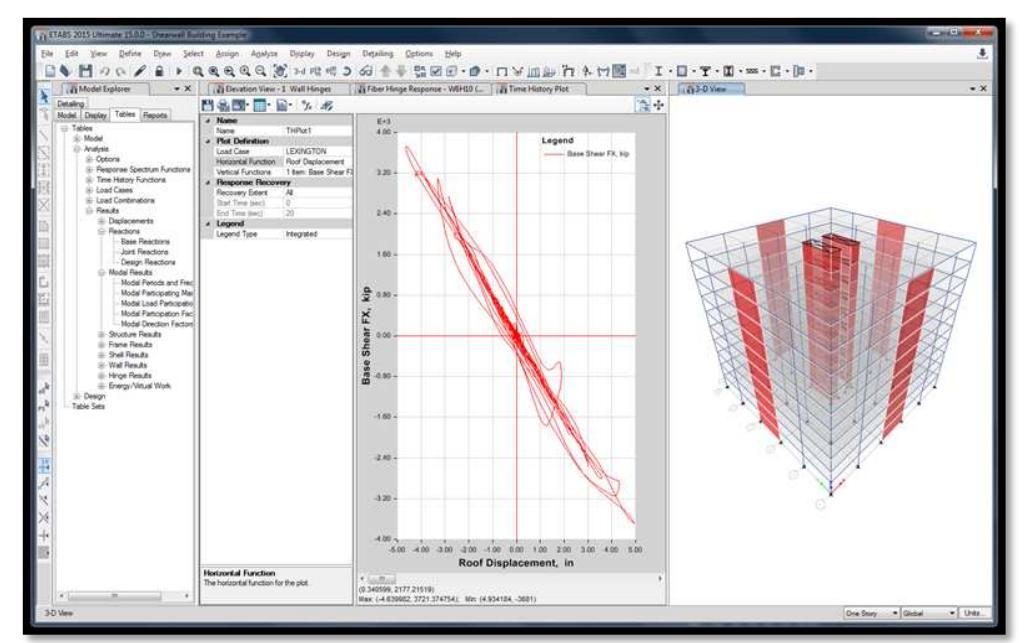Open the One Story dropdown in status bar

[x=871, y=613]
